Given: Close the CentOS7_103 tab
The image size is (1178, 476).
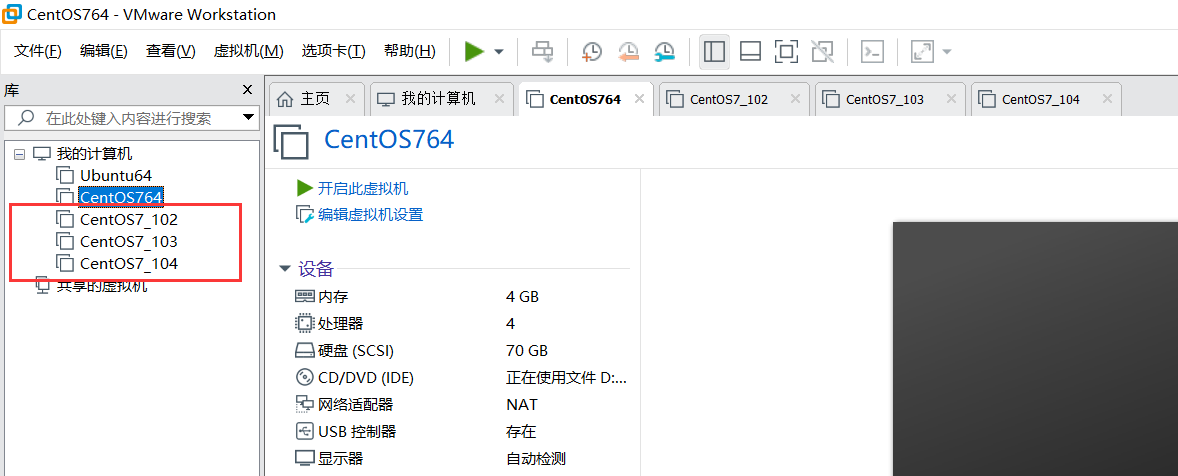Looking at the screenshot, I should click(951, 98).
